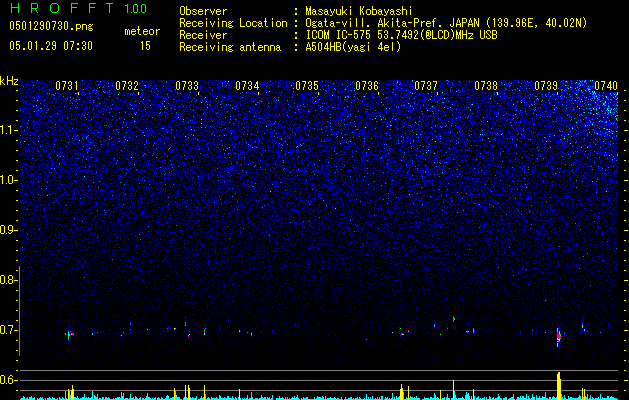629x400 pixels.
Task: Click the 0735 time marker
Action: point(307,86)
